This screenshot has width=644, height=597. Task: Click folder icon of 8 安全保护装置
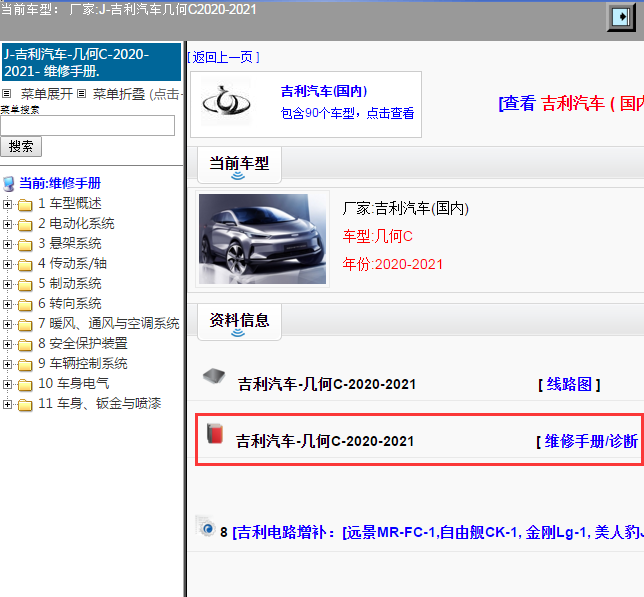(25, 344)
